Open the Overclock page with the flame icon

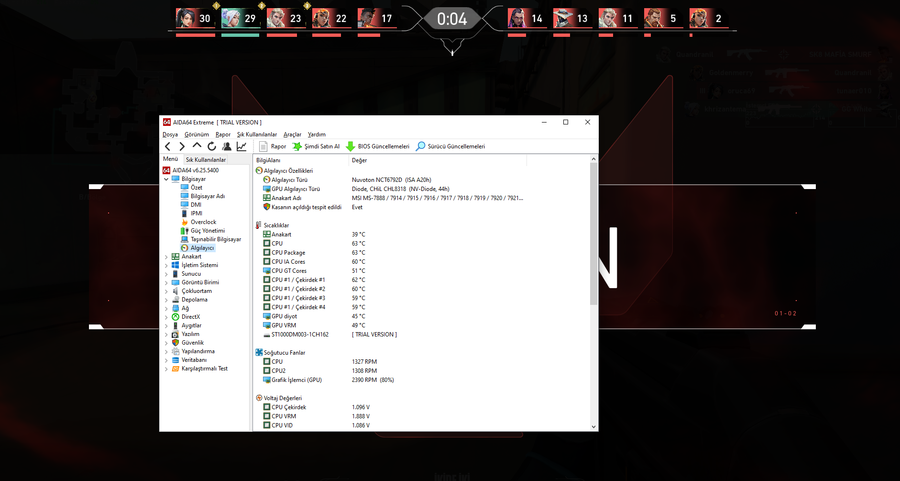click(x=199, y=222)
